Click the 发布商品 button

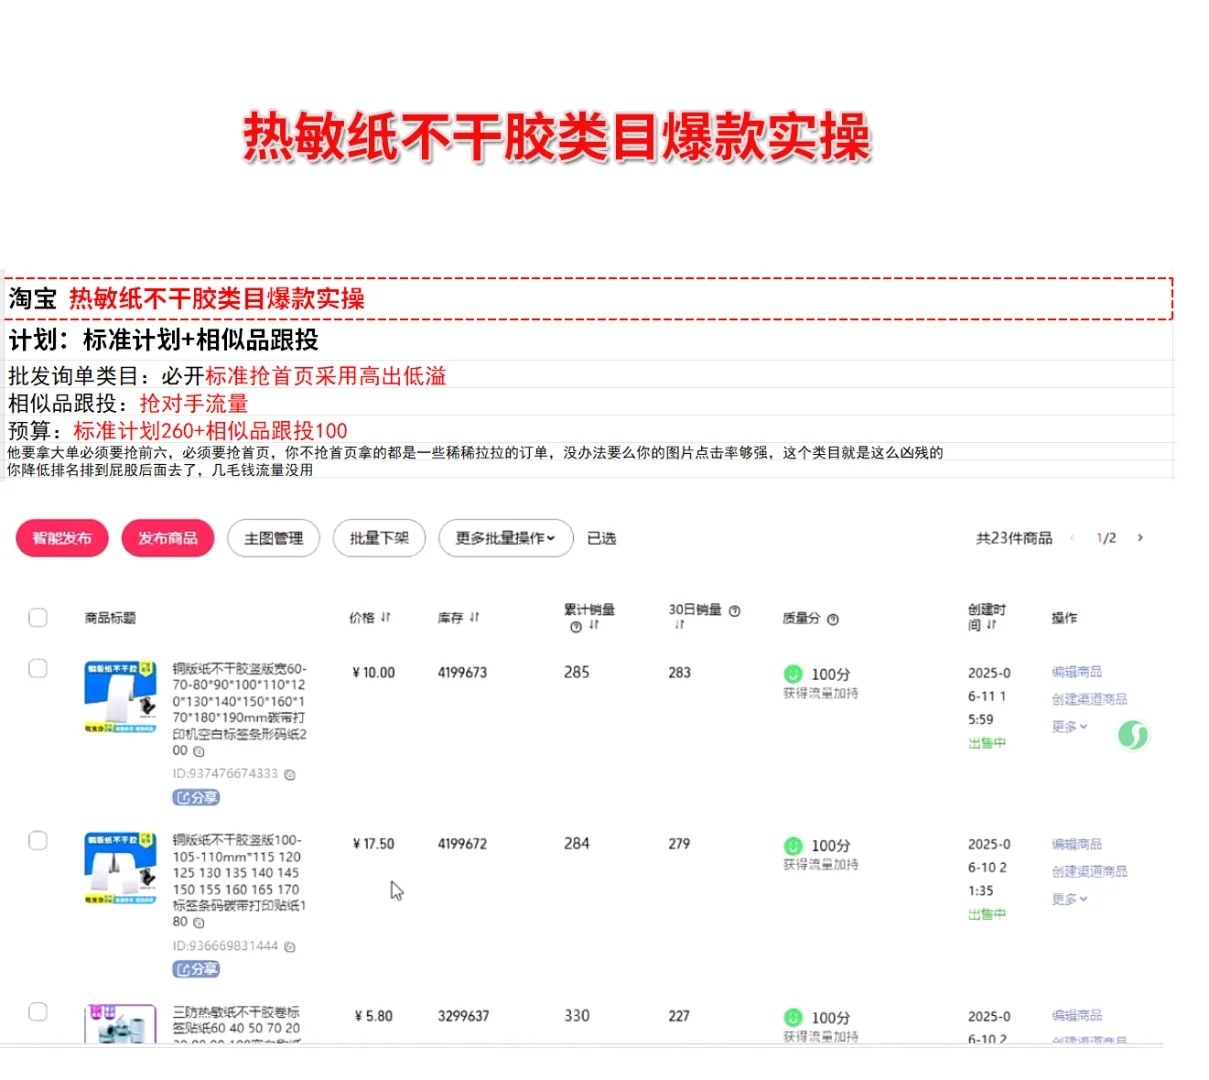pos(168,538)
